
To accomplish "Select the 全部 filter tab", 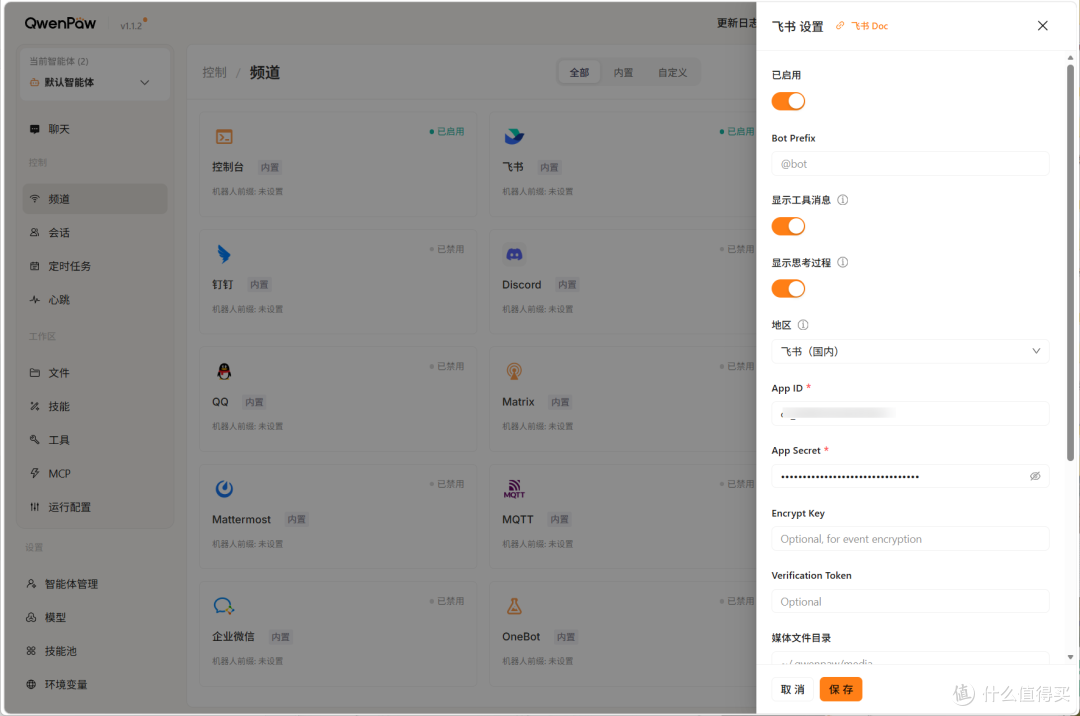I will 579,72.
